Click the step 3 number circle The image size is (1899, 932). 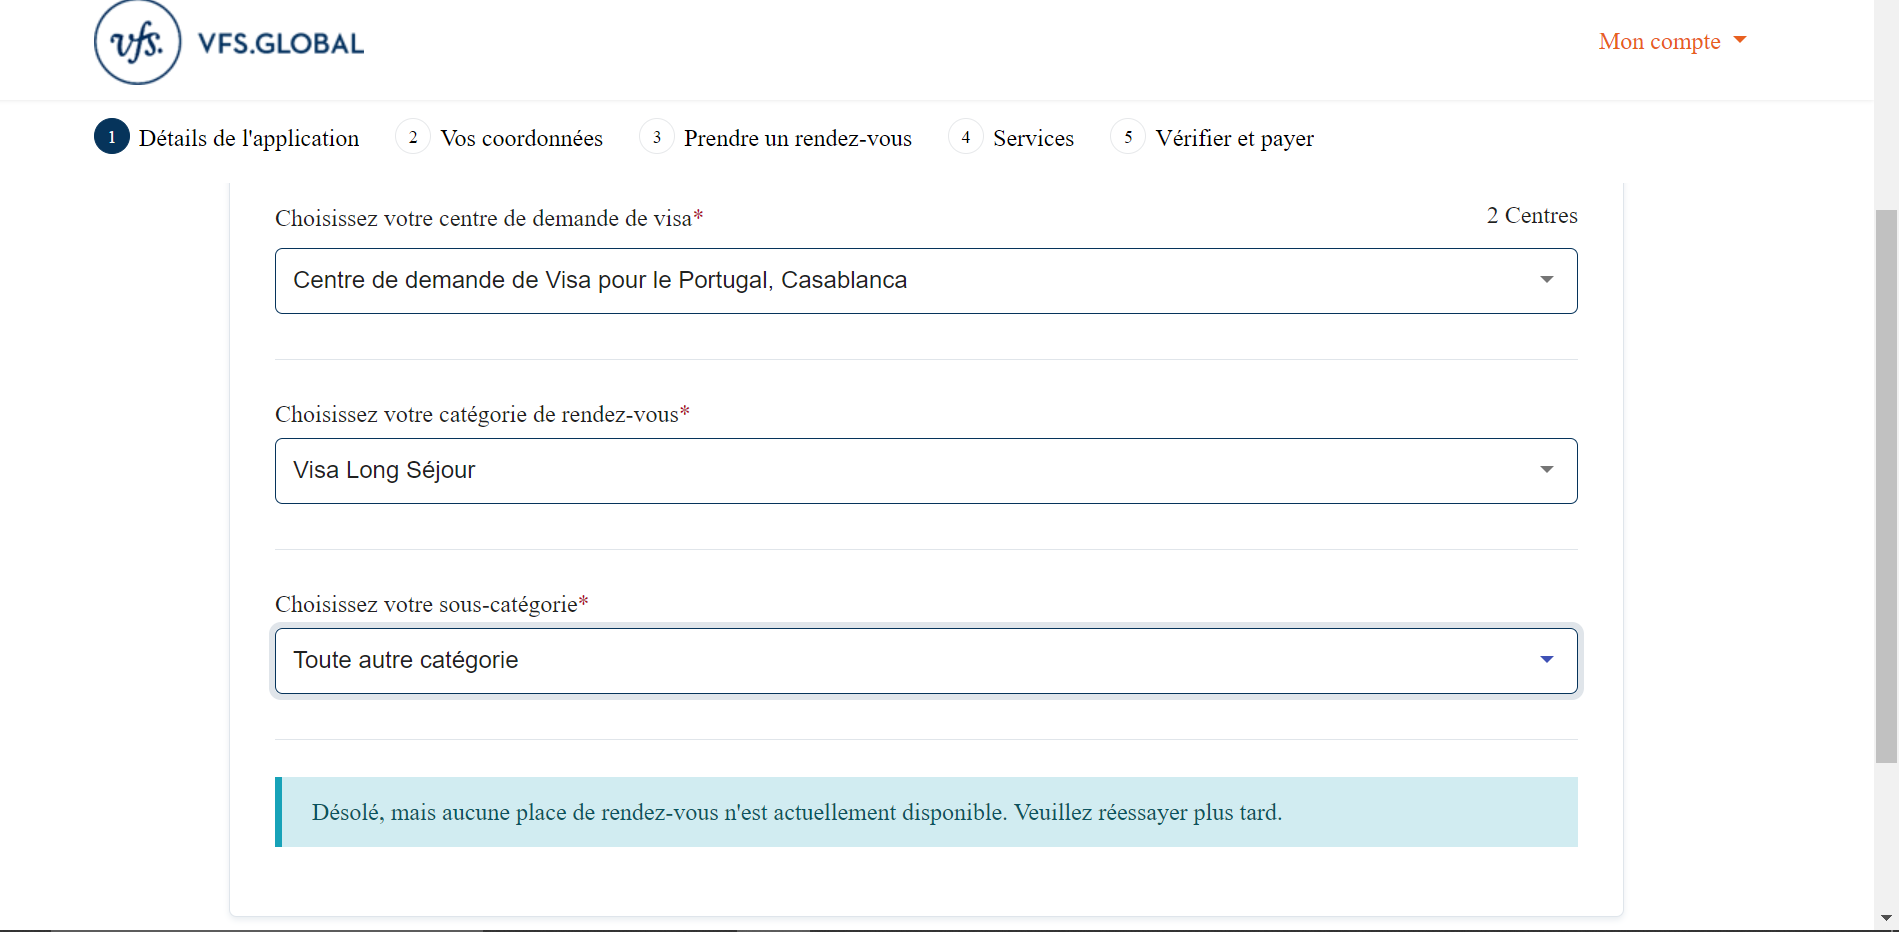point(657,137)
